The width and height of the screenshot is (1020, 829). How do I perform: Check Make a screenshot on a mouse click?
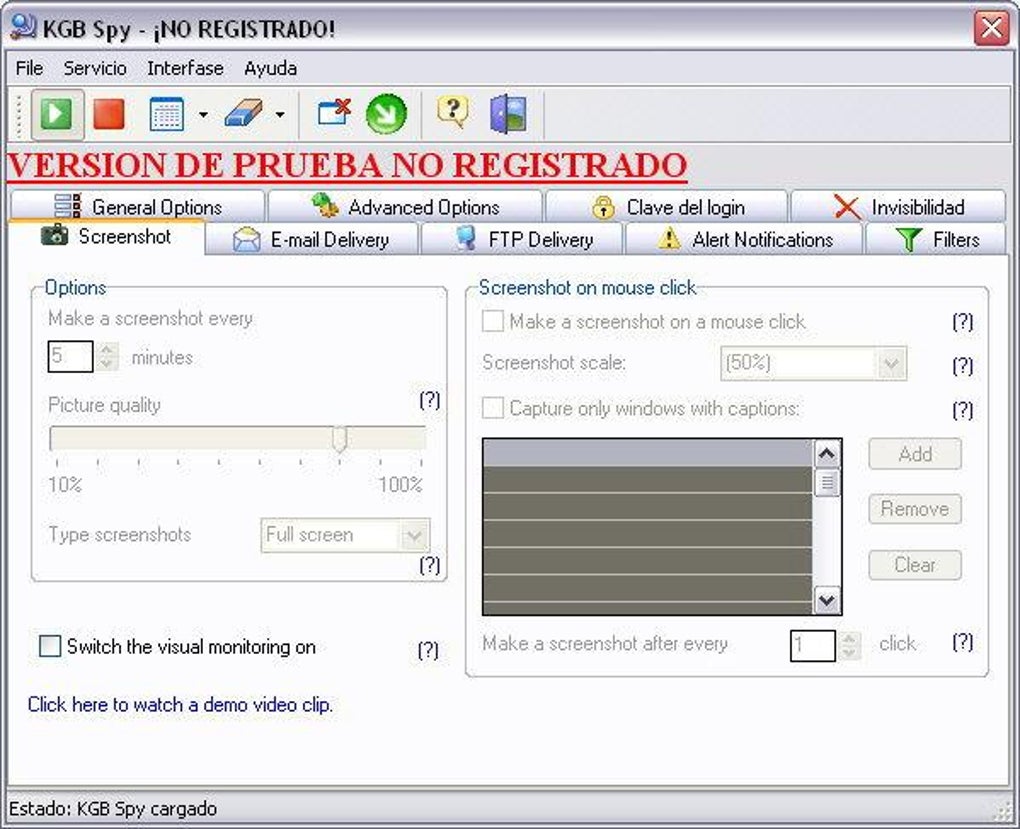[x=492, y=321]
